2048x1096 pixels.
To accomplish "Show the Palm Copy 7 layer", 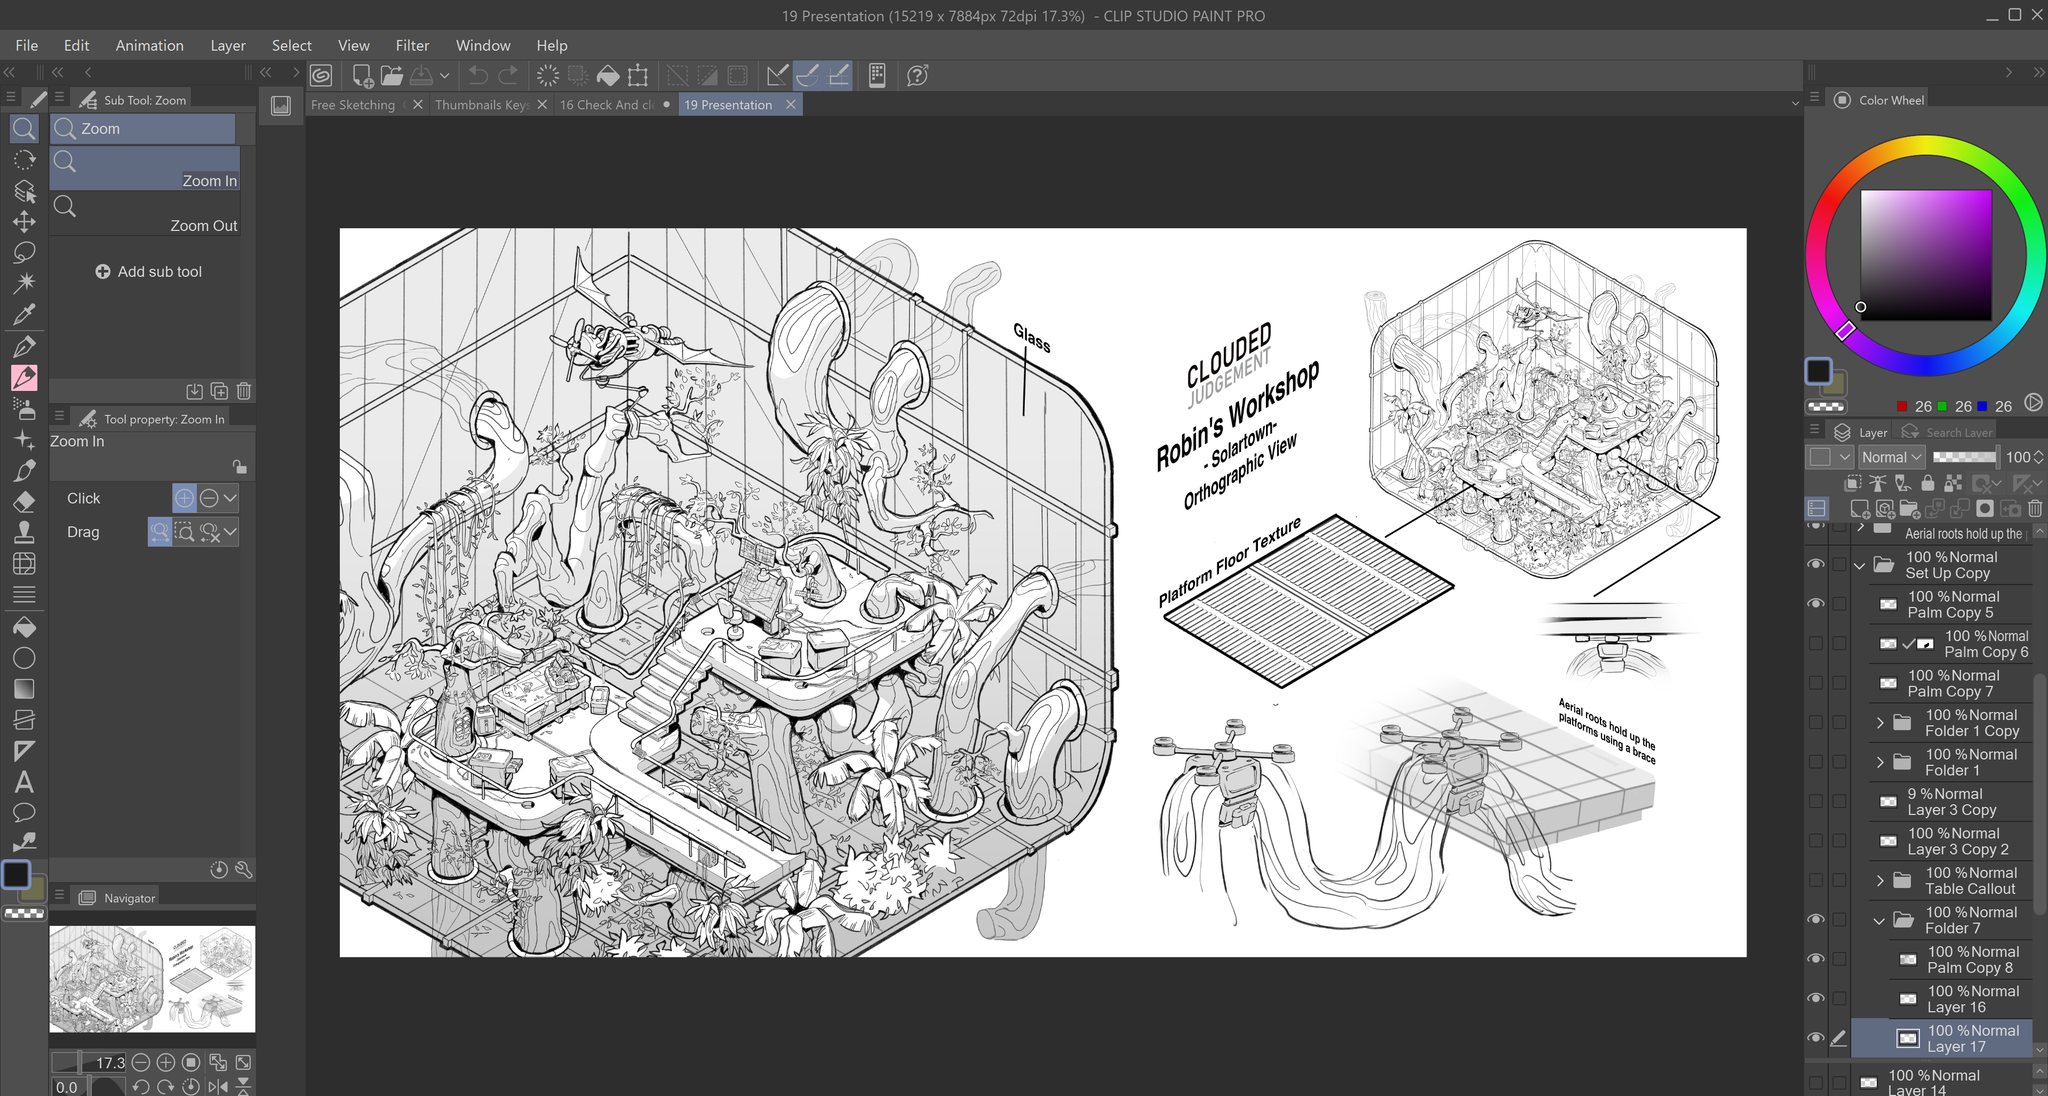I will 1816,683.
